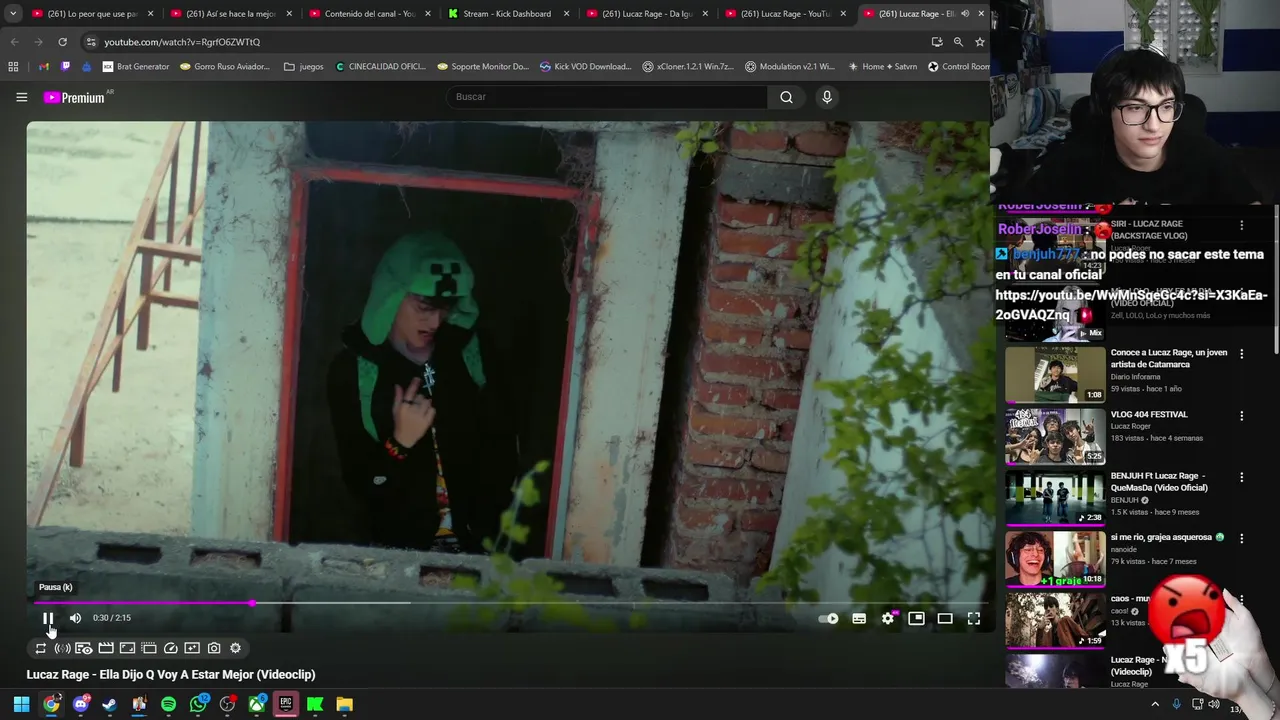Viewport: 1280px width, 720px height.
Task: Switch to the 'Así se hace la mejor' tab
Action: point(231,14)
